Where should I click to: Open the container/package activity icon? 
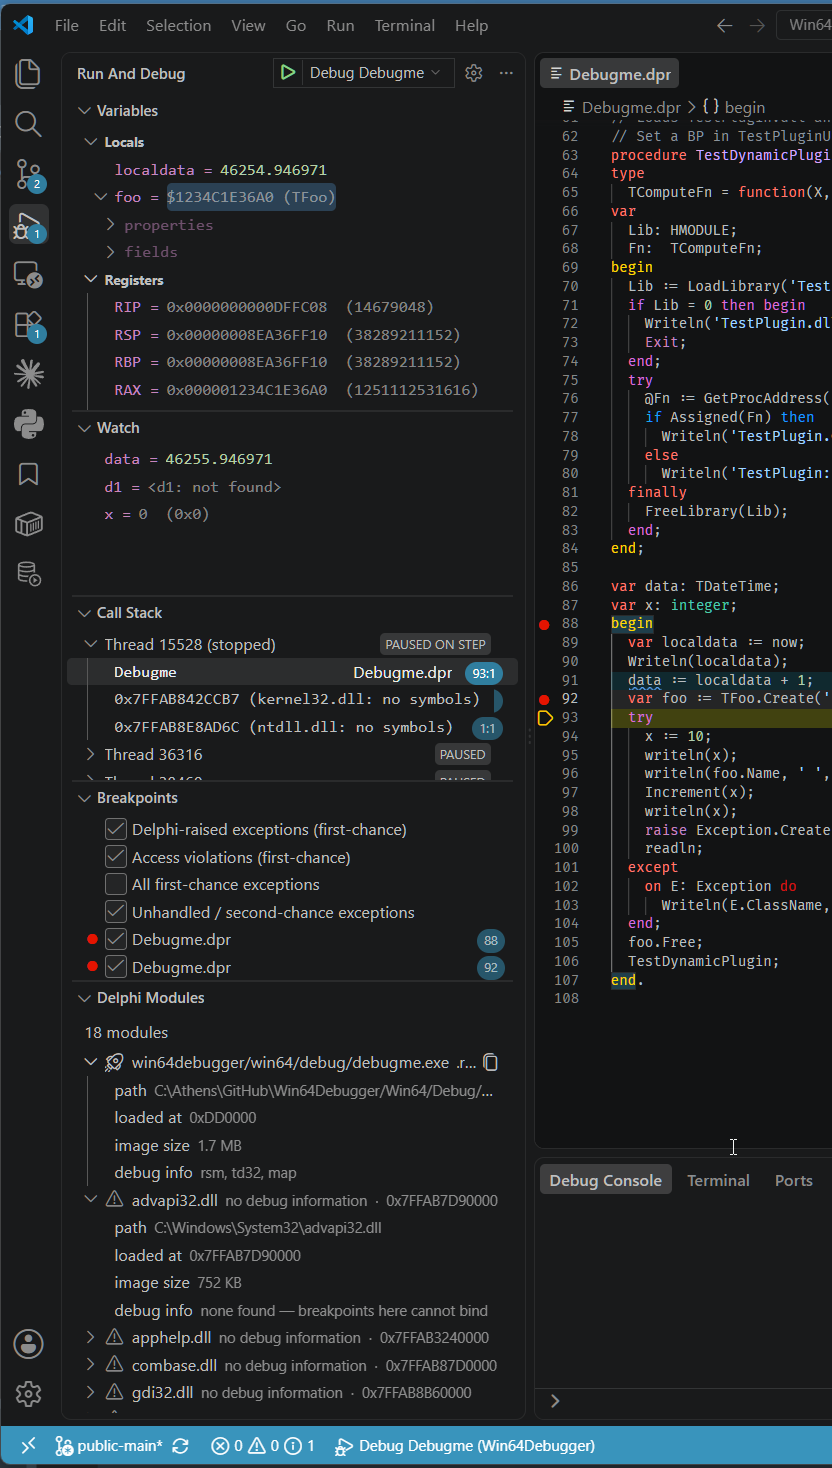point(28,523)
